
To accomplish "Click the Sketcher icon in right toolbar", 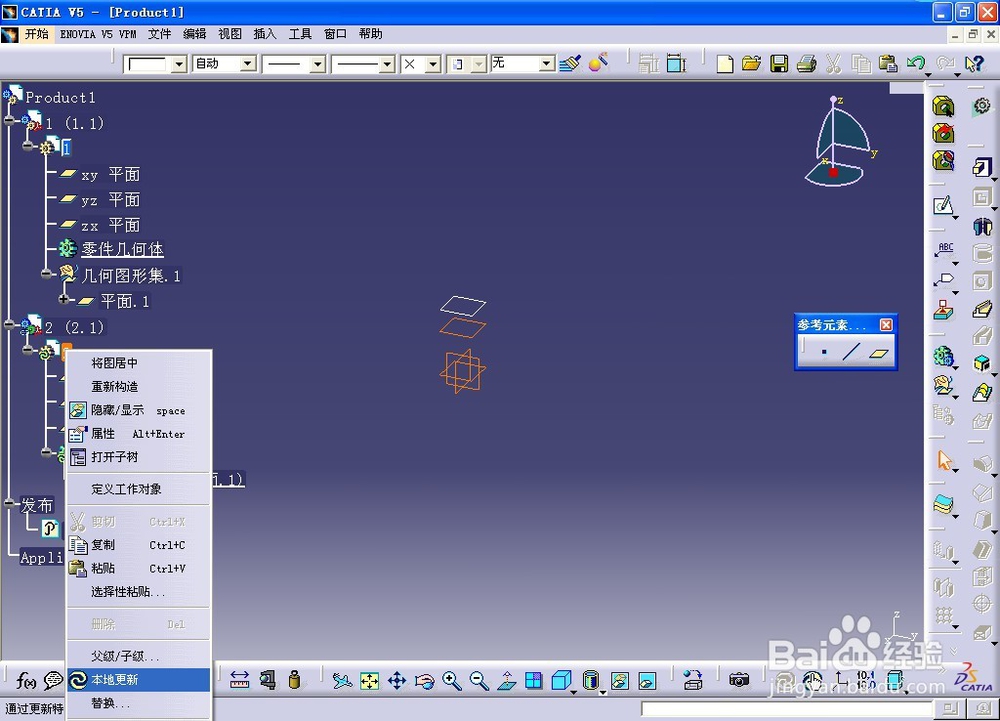I will [943, 205].
